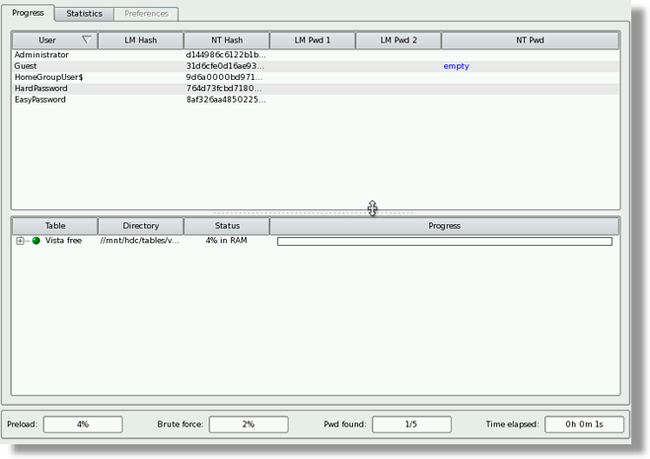Image resolution: width=650 pixels, height=459 pixels.
Task: Click the sort arrow in User column header
Action: (x=86, y=40)
